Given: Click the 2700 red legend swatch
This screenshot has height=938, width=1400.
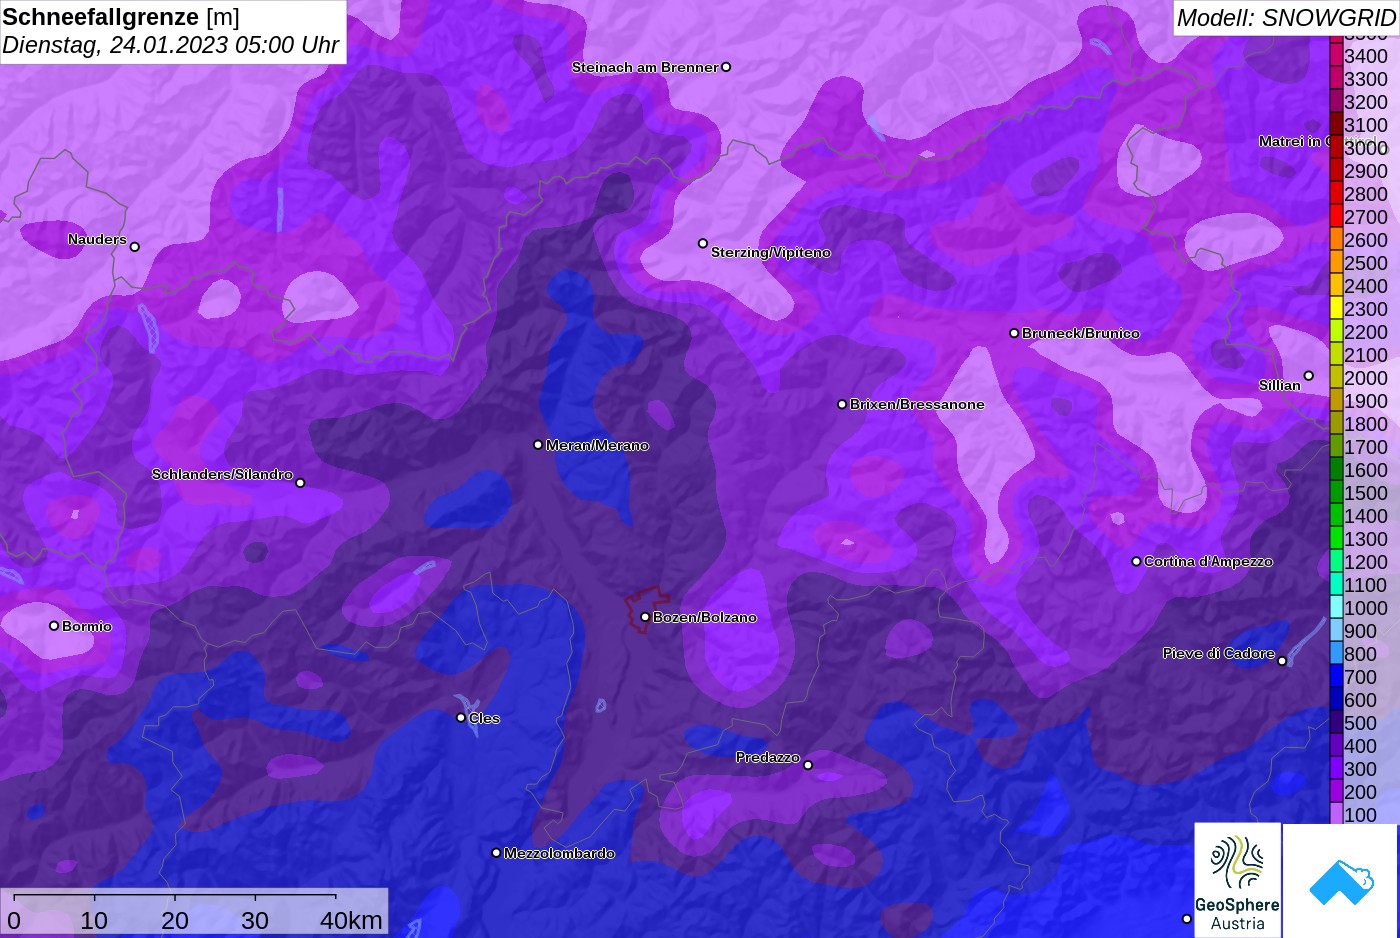Looking at the screenshot, I should pos(1336,216).
